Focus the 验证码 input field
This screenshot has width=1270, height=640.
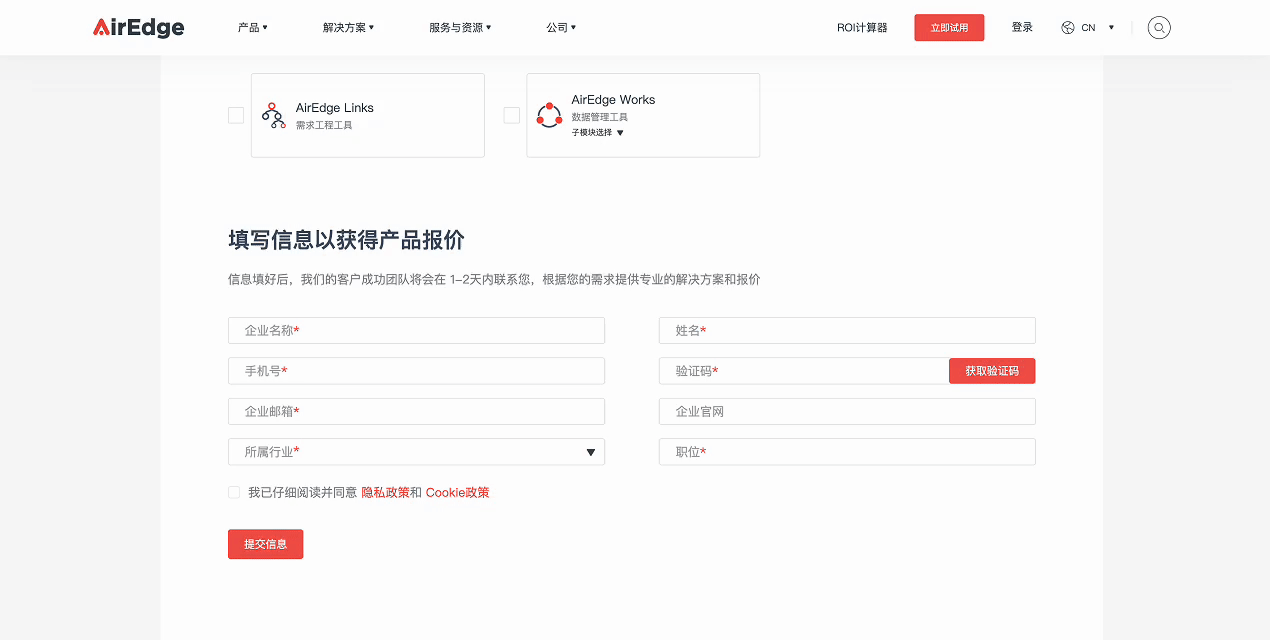(804, 371)
